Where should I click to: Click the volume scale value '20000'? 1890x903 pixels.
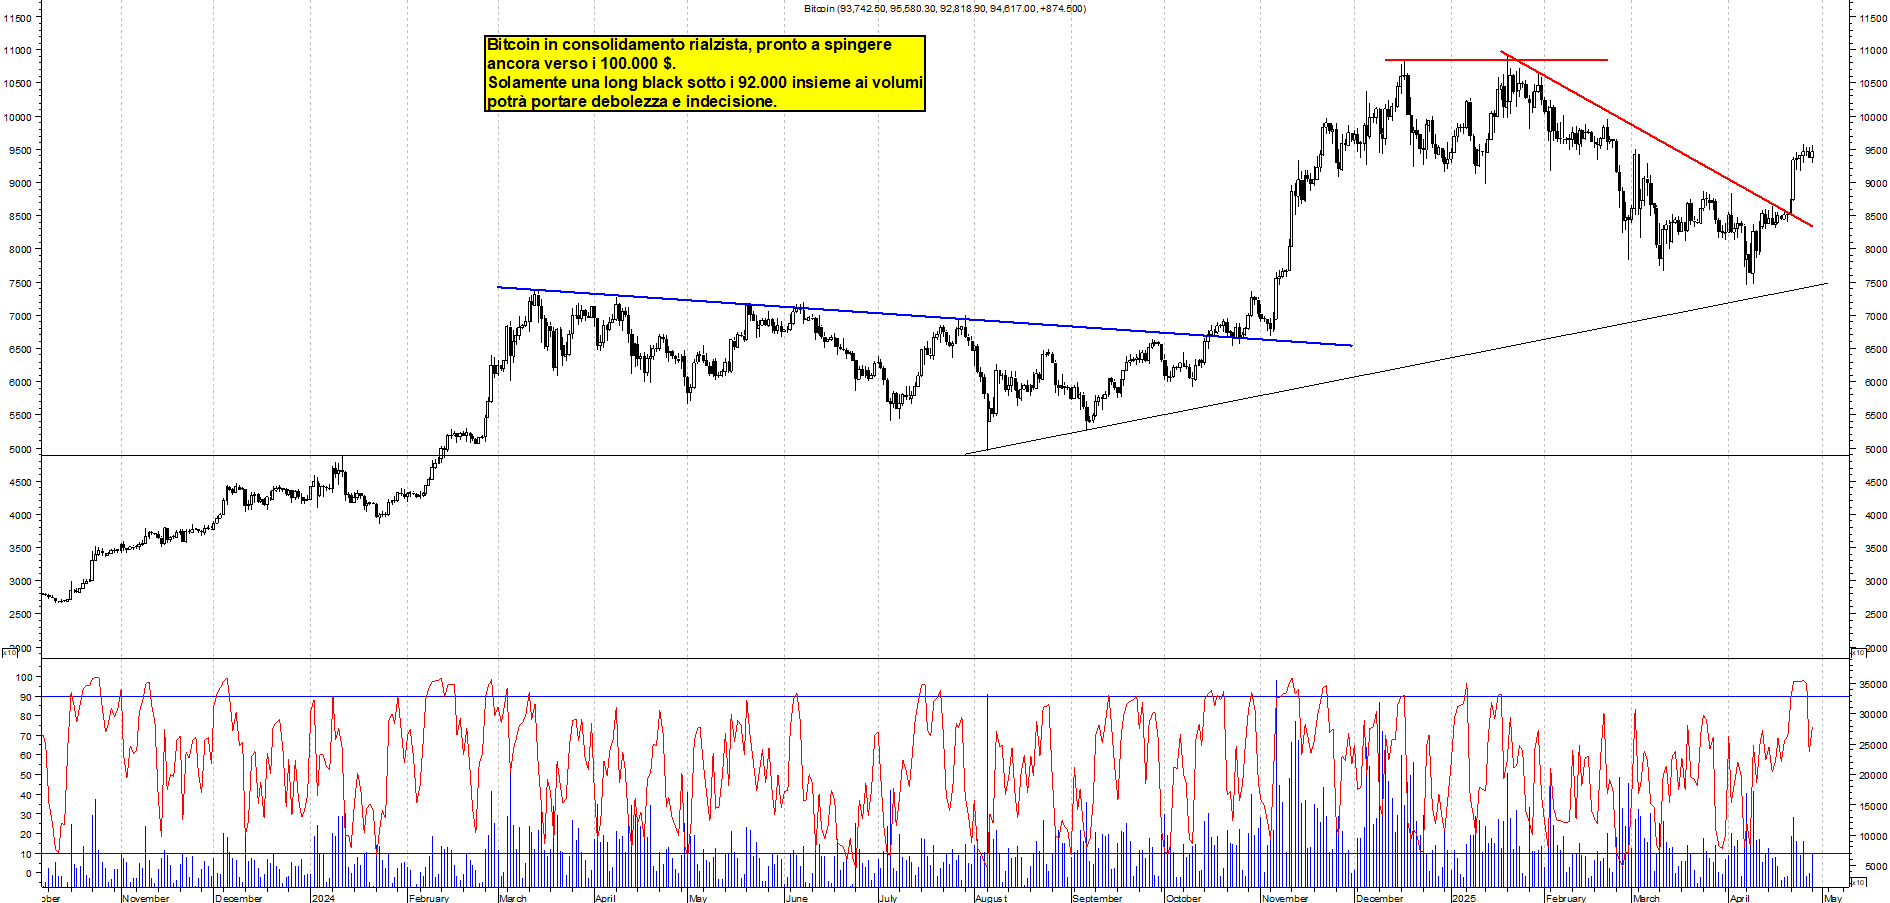point(1873,776)
